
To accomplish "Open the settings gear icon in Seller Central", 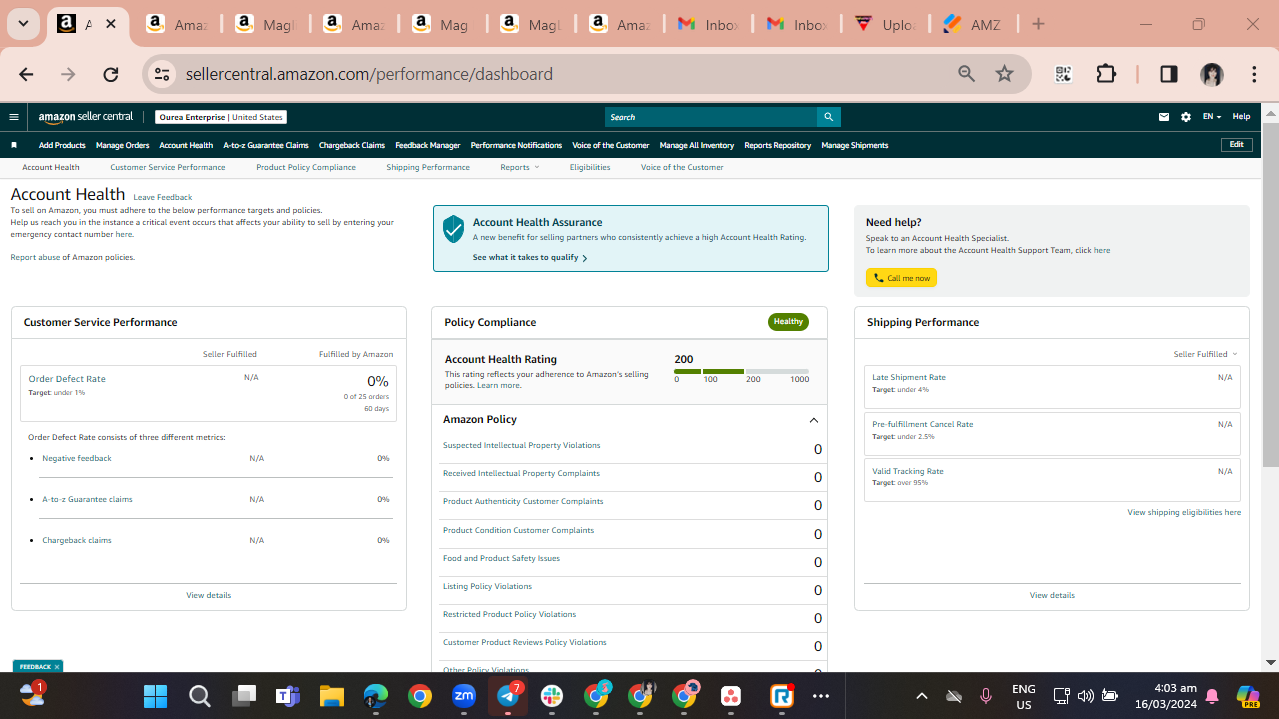I will click(x=1186, y=117).
